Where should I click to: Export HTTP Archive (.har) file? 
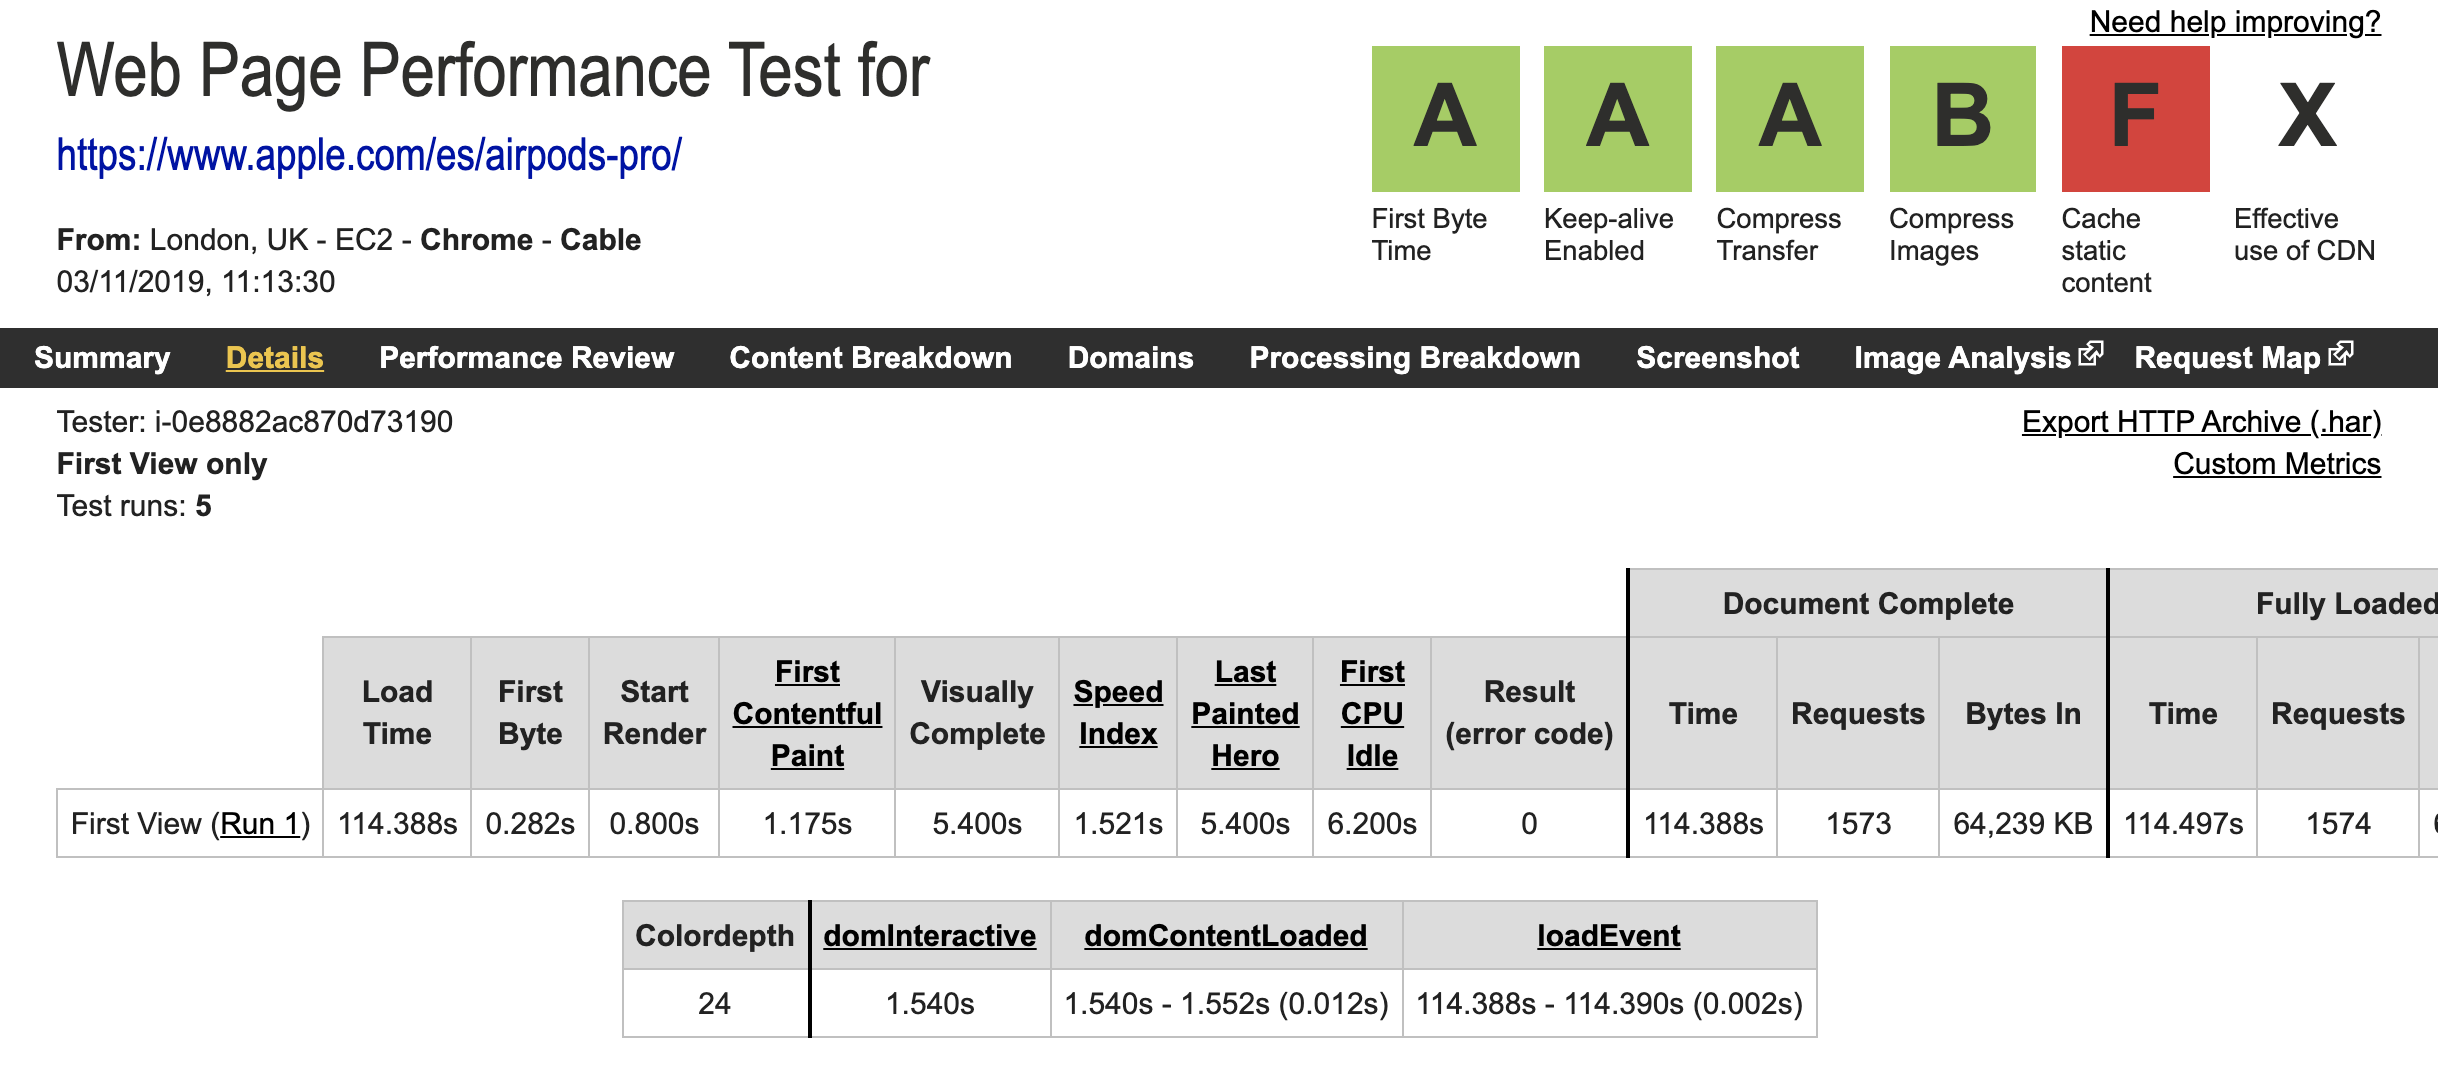click(2200, 422)
